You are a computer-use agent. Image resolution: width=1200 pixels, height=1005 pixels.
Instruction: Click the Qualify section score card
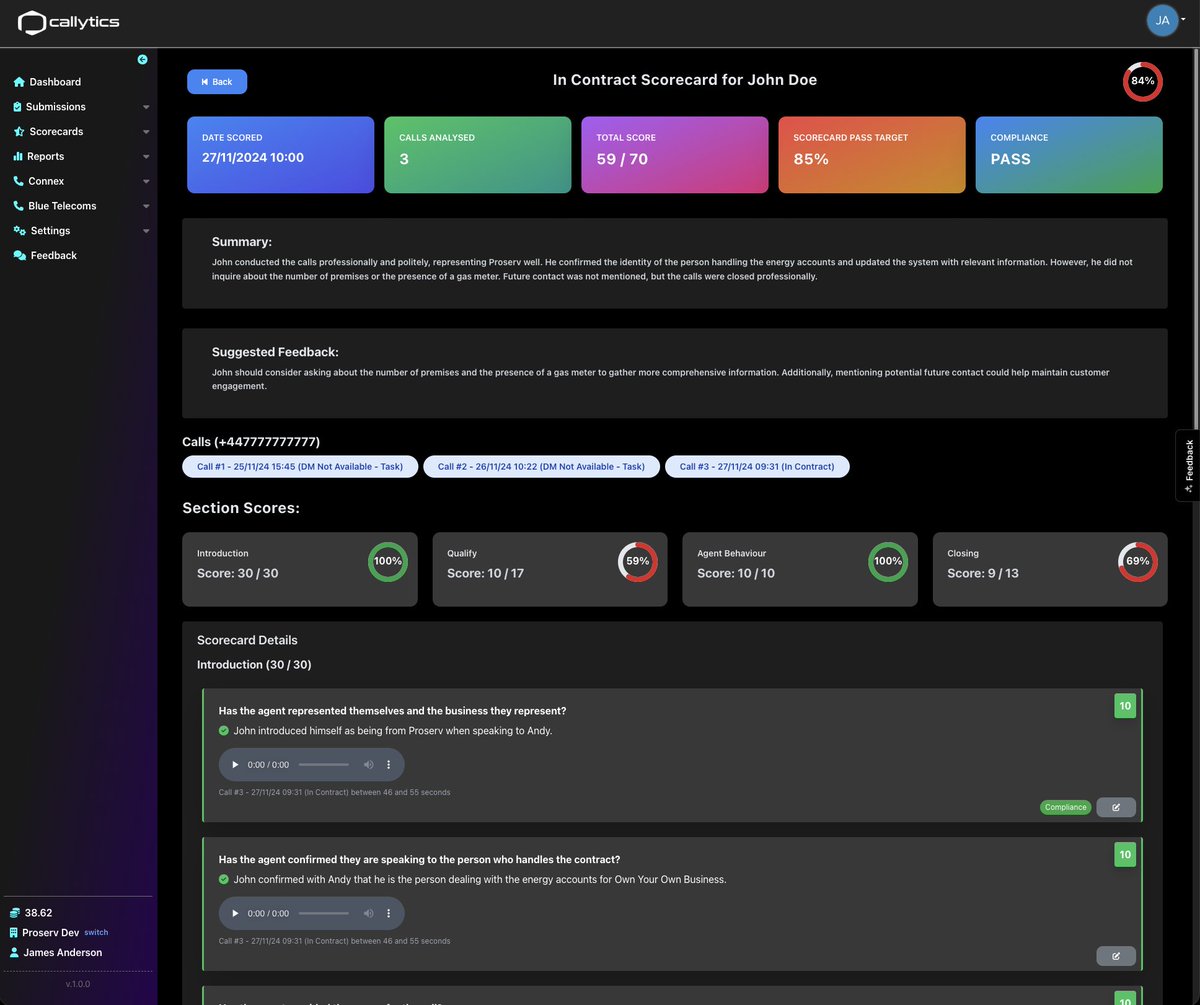point(550,569)
